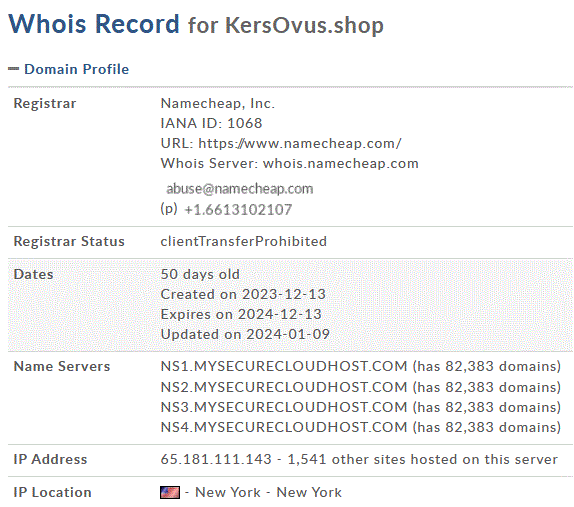Open 1,541 other sites hosted link

pos(422,459)
